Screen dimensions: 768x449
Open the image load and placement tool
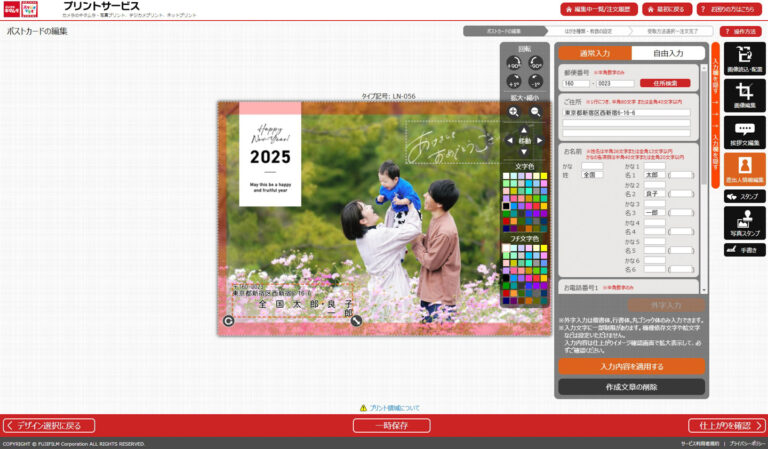click(744, 61)
